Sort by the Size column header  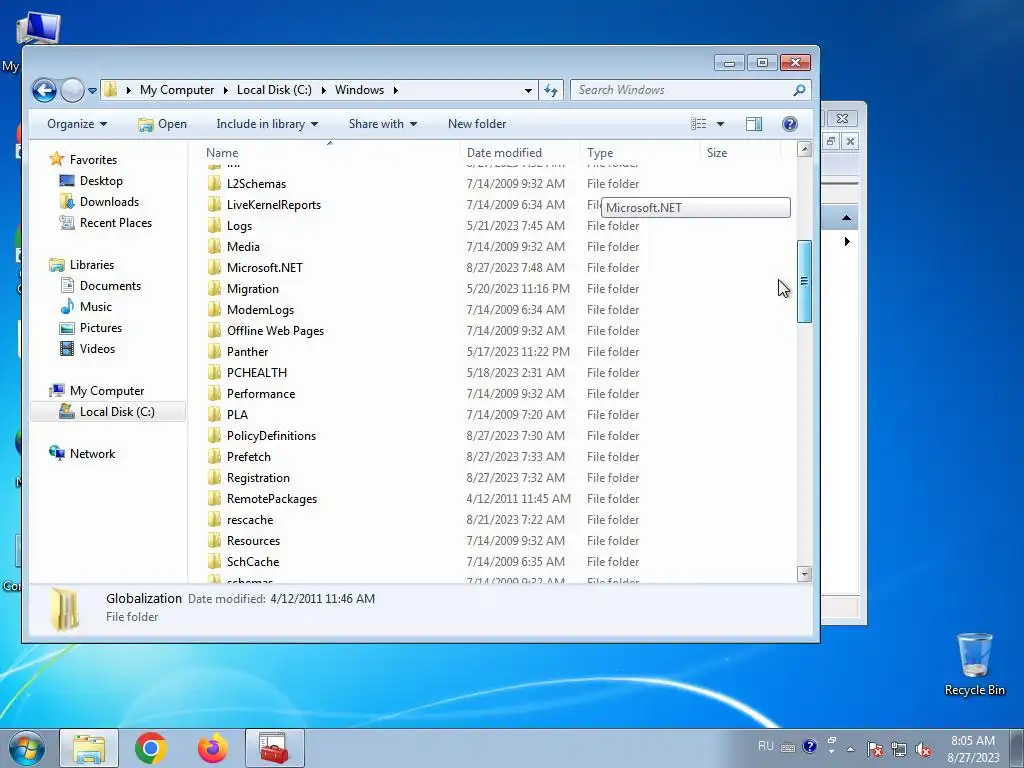[x=716, y=153]
